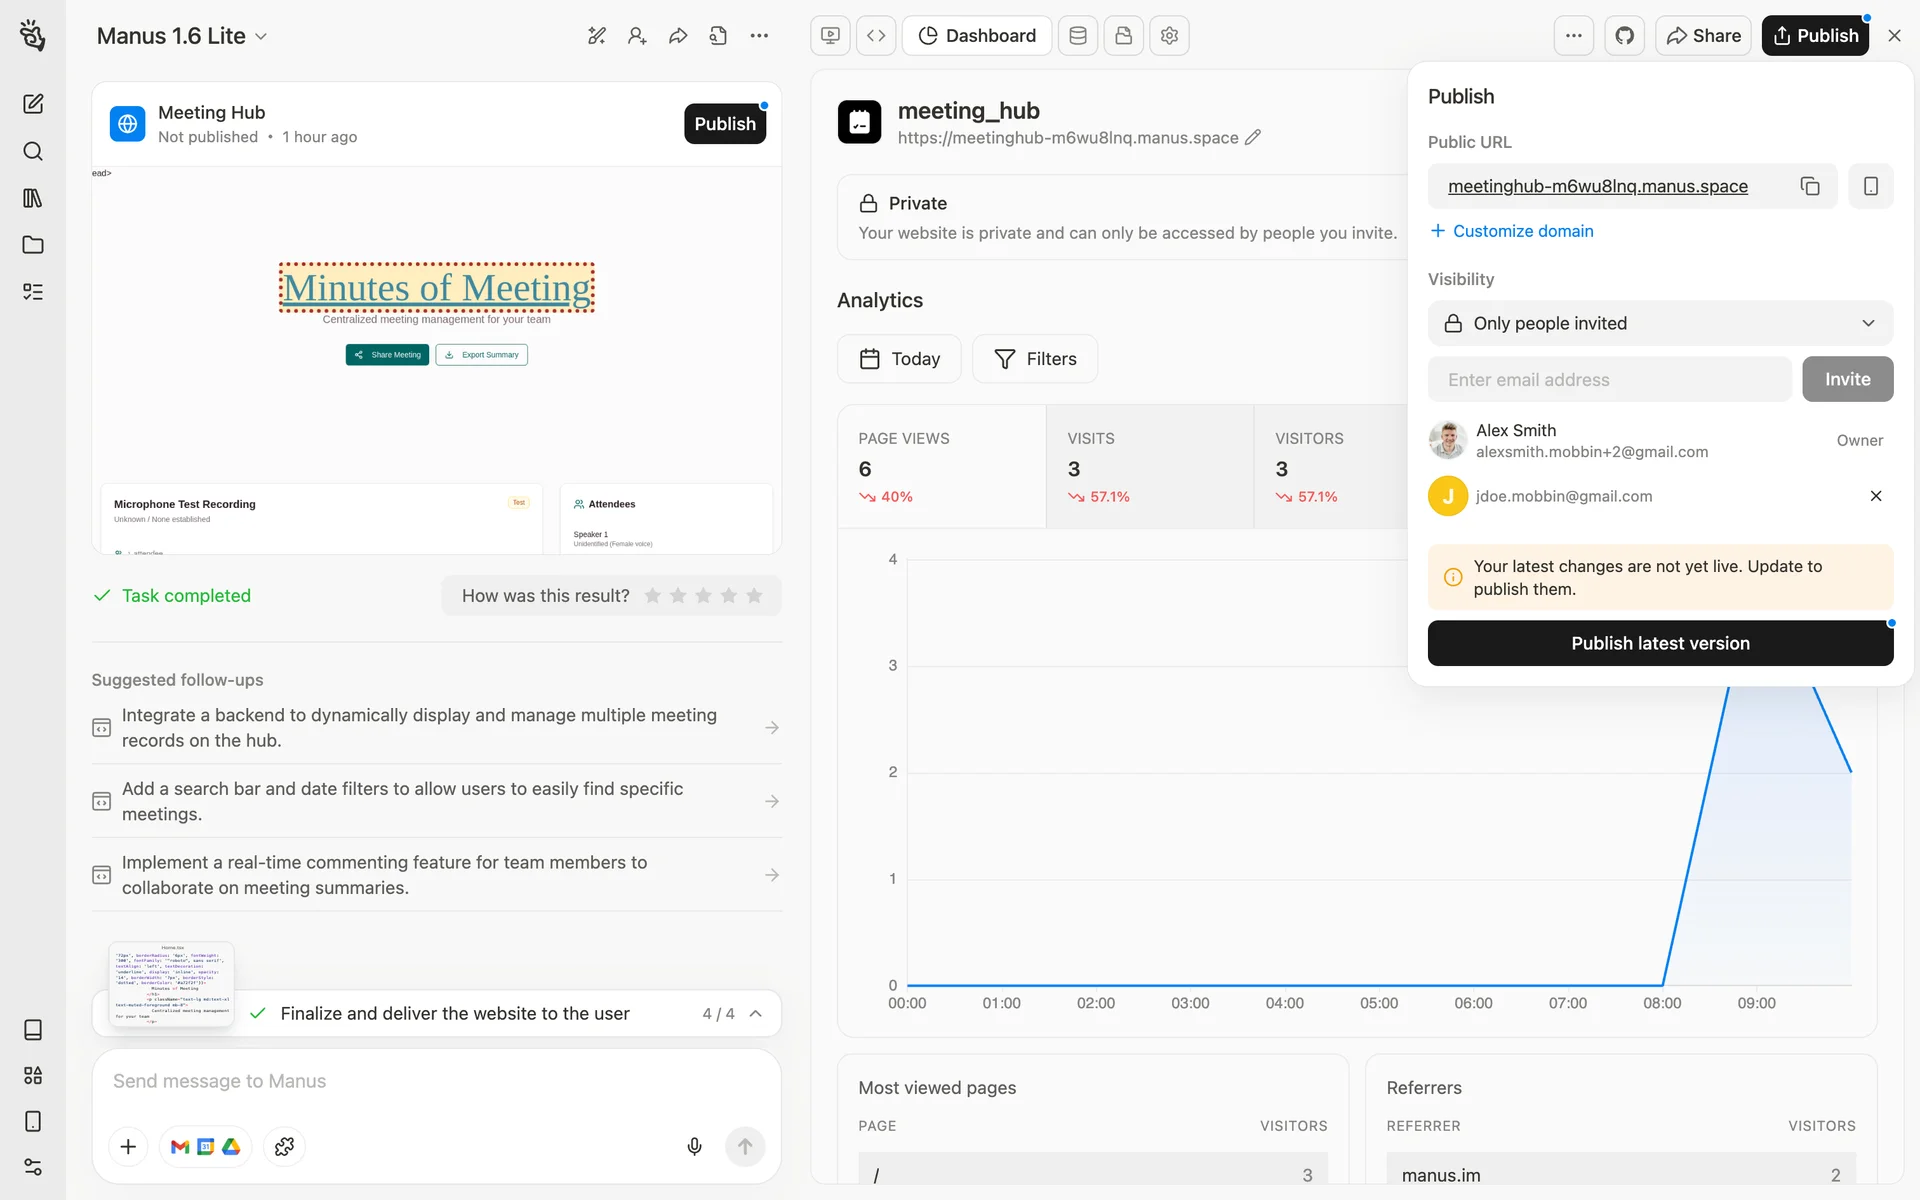1920x1200 pixels.
Task: Click the microphone icon in message box
Action: pos(694,1146)
